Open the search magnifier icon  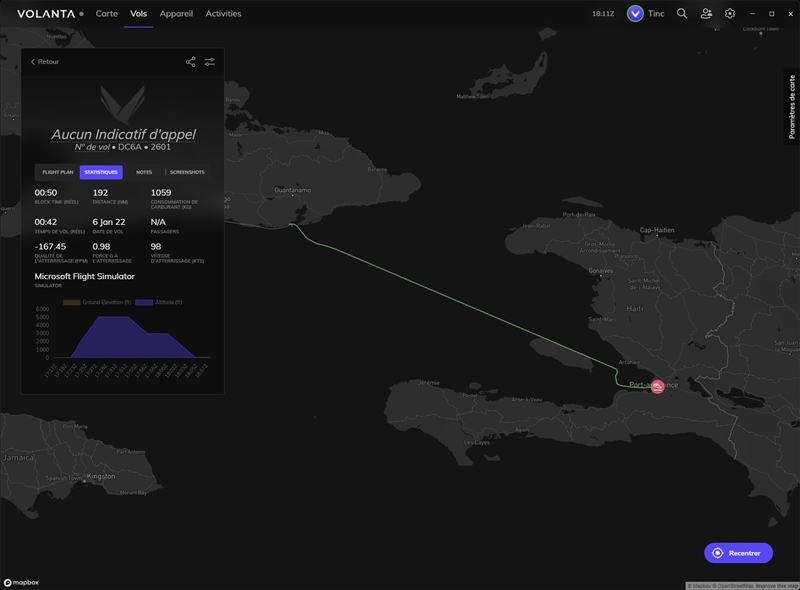pos(682,14)
